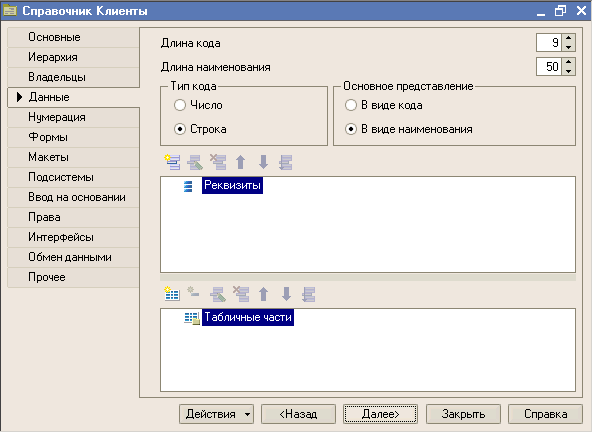Click the Длина кода input field
This screenshot has width=593, height=433.
click(549, 42)
